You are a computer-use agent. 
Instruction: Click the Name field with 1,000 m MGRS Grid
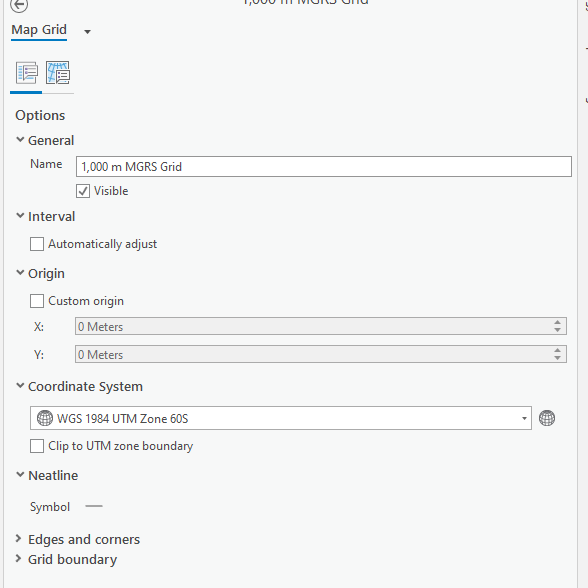(x=324, y=166)
